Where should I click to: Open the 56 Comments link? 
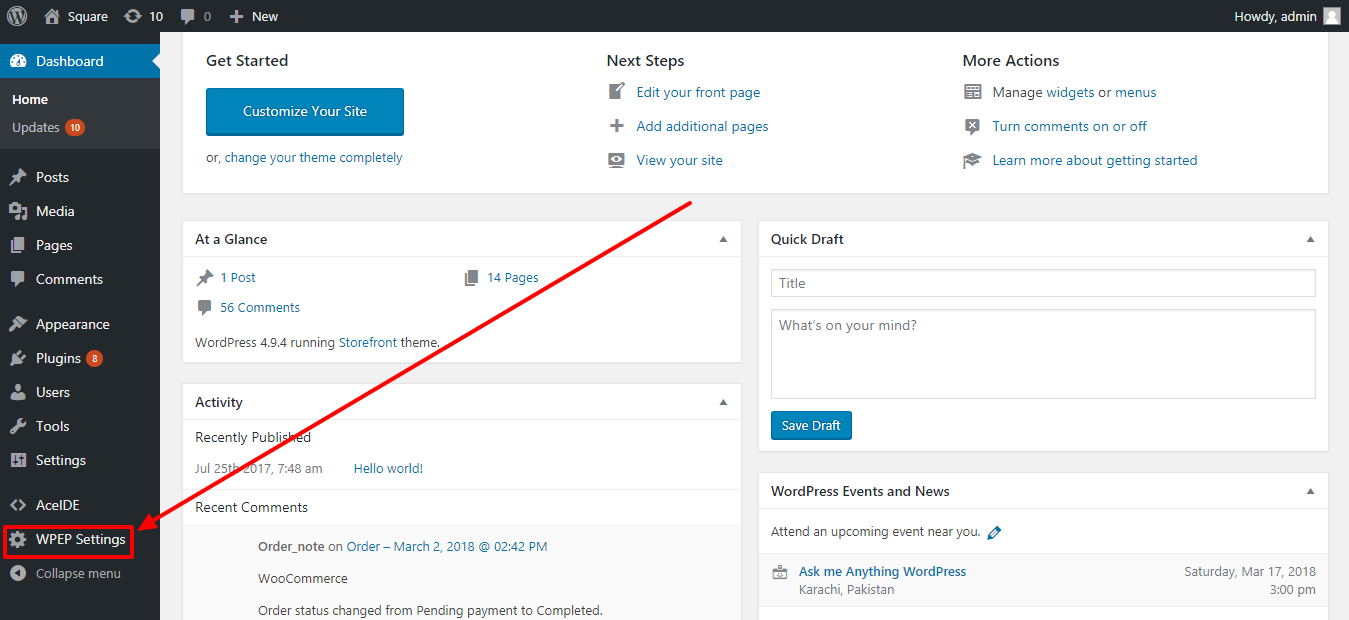tap(260, 307)
